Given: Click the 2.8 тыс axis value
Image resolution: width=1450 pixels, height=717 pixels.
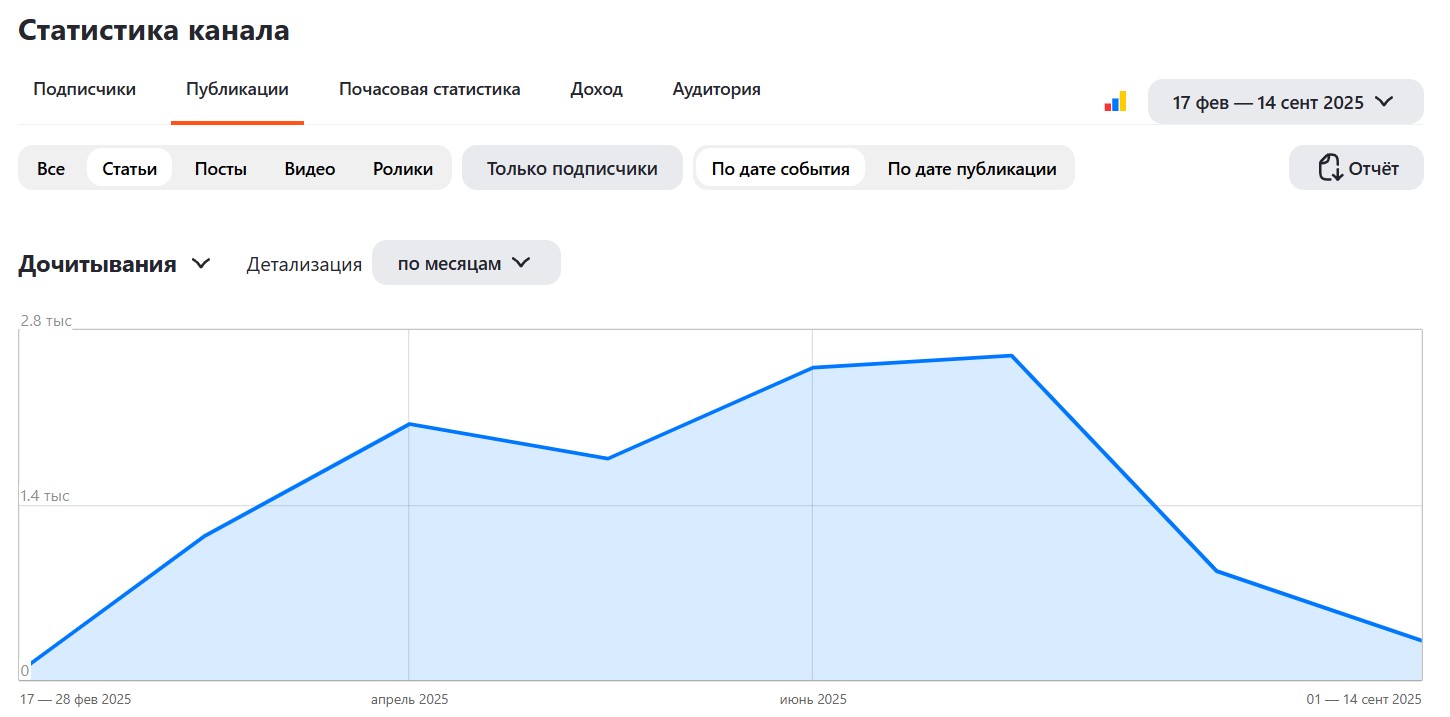Looking at the screenshot, I should pyautogui.click(x=46, y=320).
